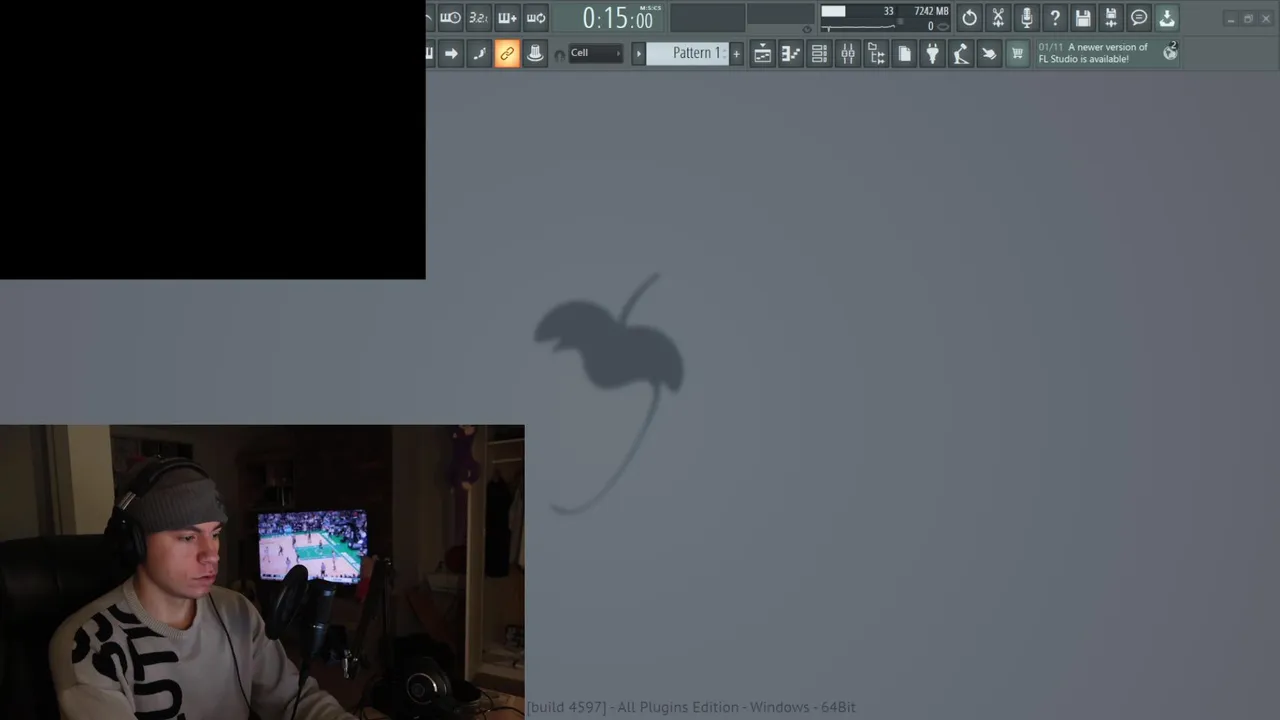Viewport: 1280px width, 720px height.
Task: Open plugin picker with the plug icon
Action: click(933, 54)
